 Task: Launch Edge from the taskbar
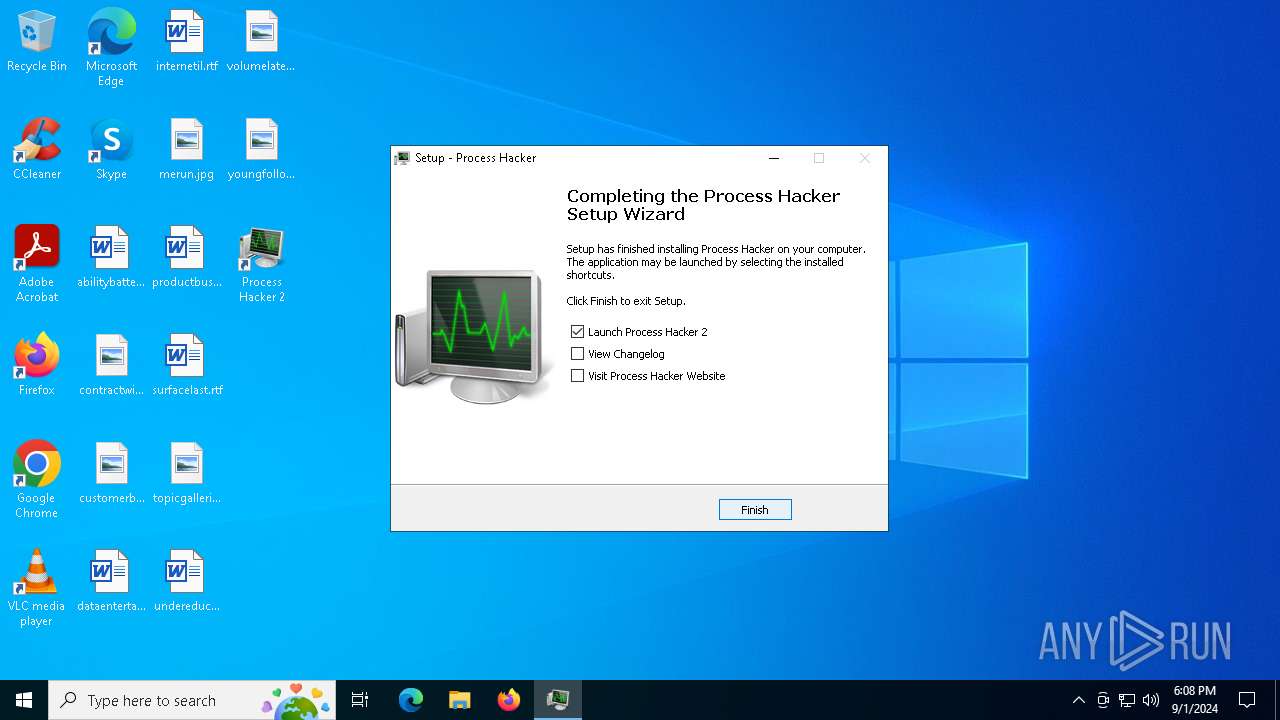410,700
